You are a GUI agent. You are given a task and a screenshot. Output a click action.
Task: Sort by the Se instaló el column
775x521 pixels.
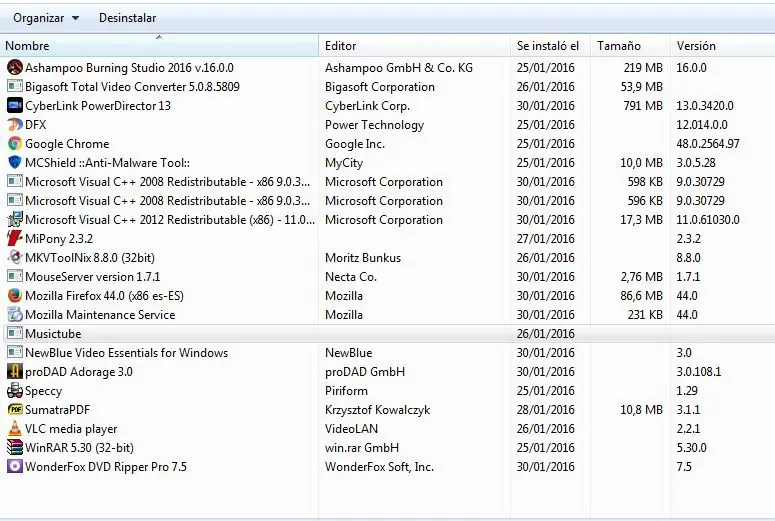point(550,45)
